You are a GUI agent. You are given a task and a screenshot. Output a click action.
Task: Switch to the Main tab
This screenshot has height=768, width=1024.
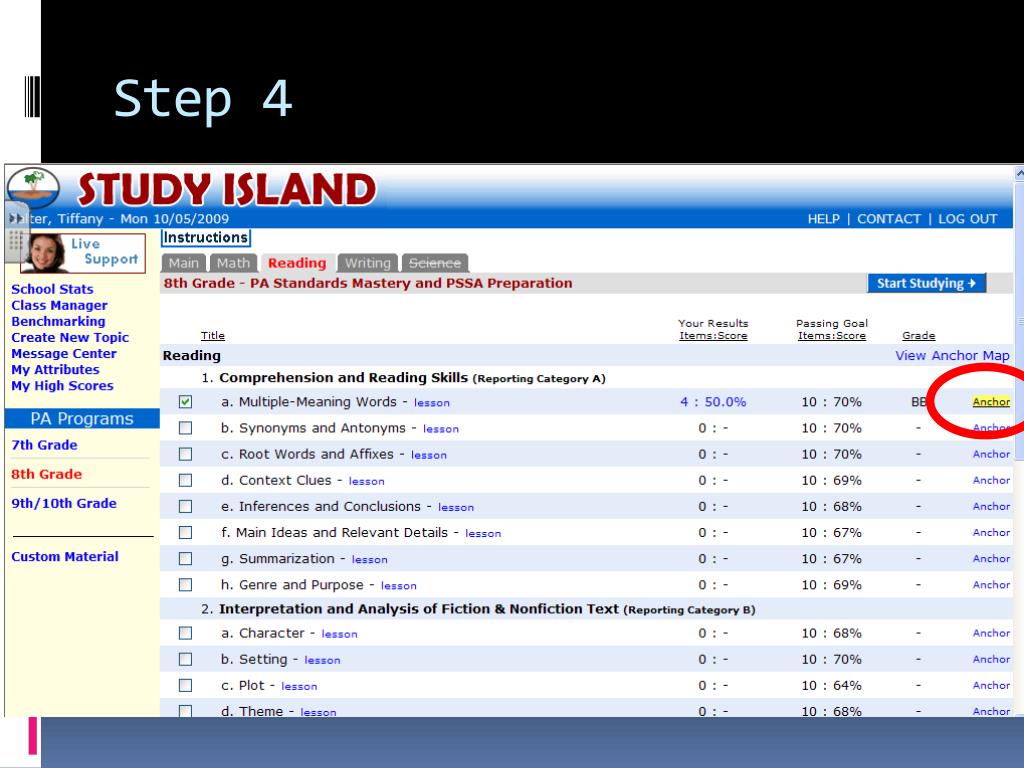[184, 263]
